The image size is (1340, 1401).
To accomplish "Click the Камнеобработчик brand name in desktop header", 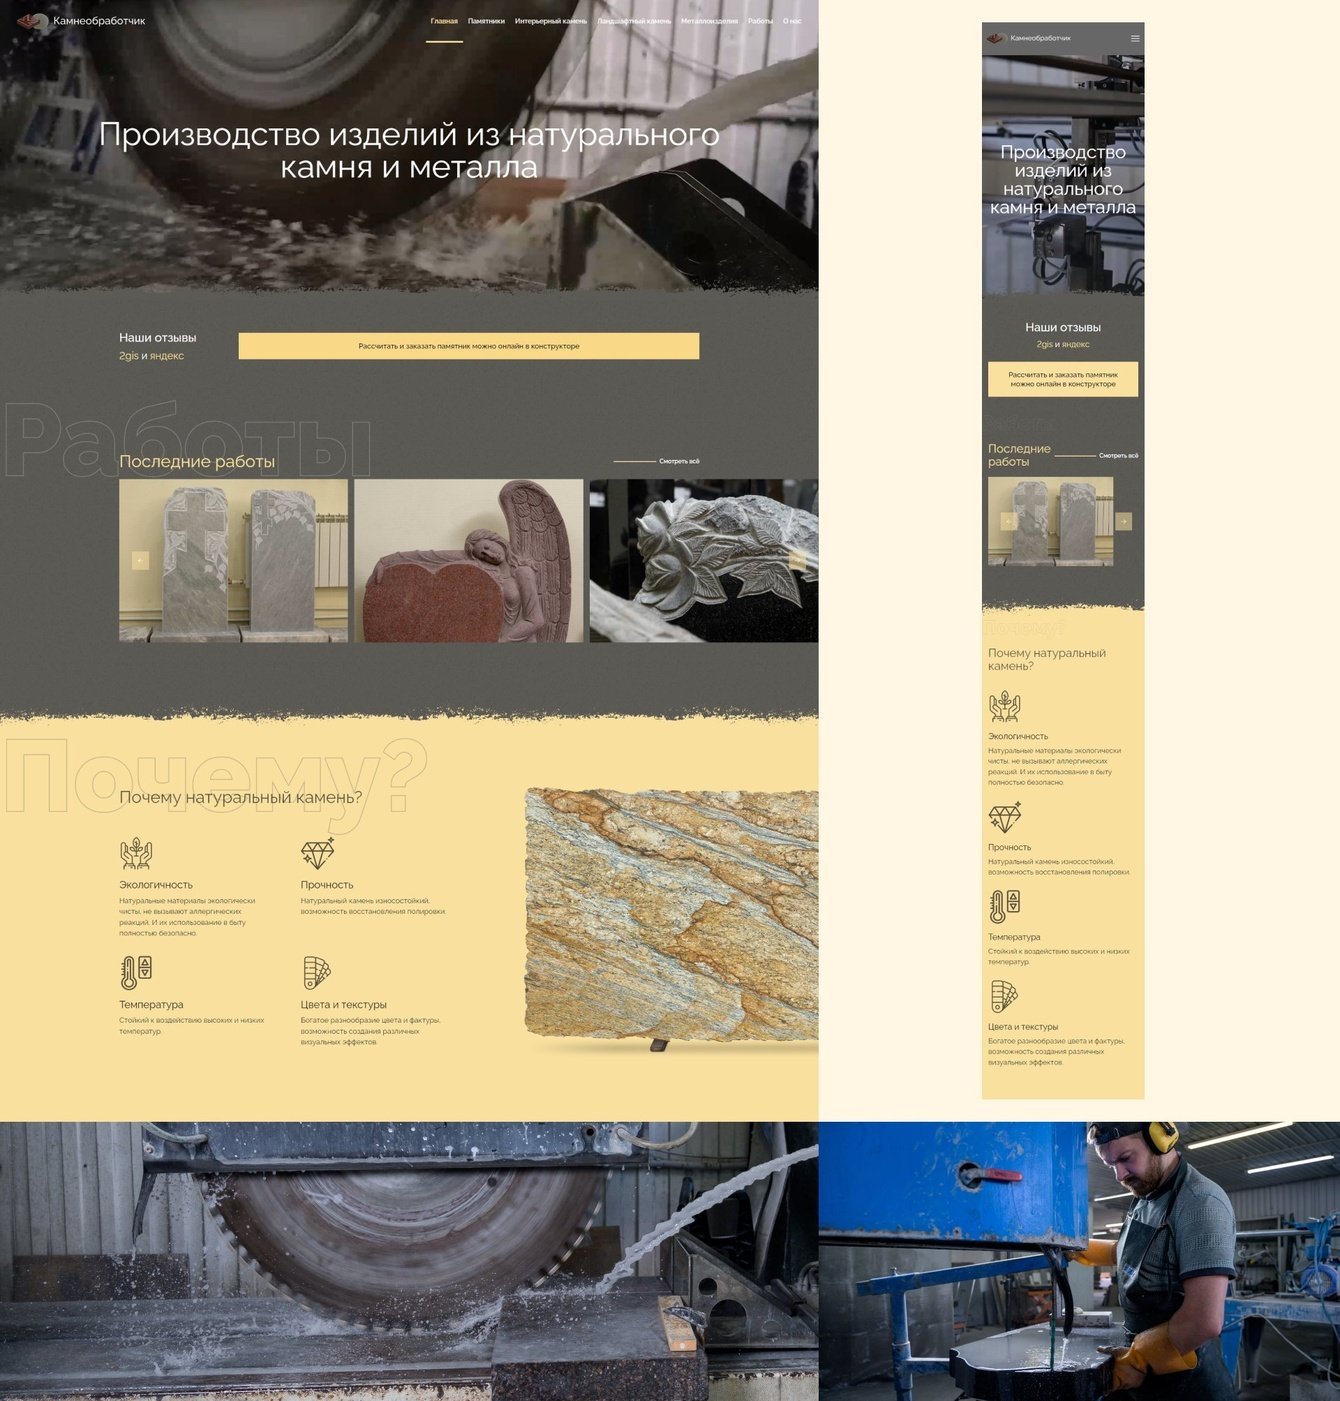I will point(99,21).
